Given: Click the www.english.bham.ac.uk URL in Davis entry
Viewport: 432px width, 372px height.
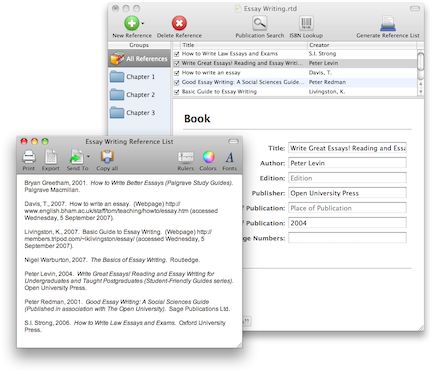Looking at the screenshot, I should coord(106,211).
